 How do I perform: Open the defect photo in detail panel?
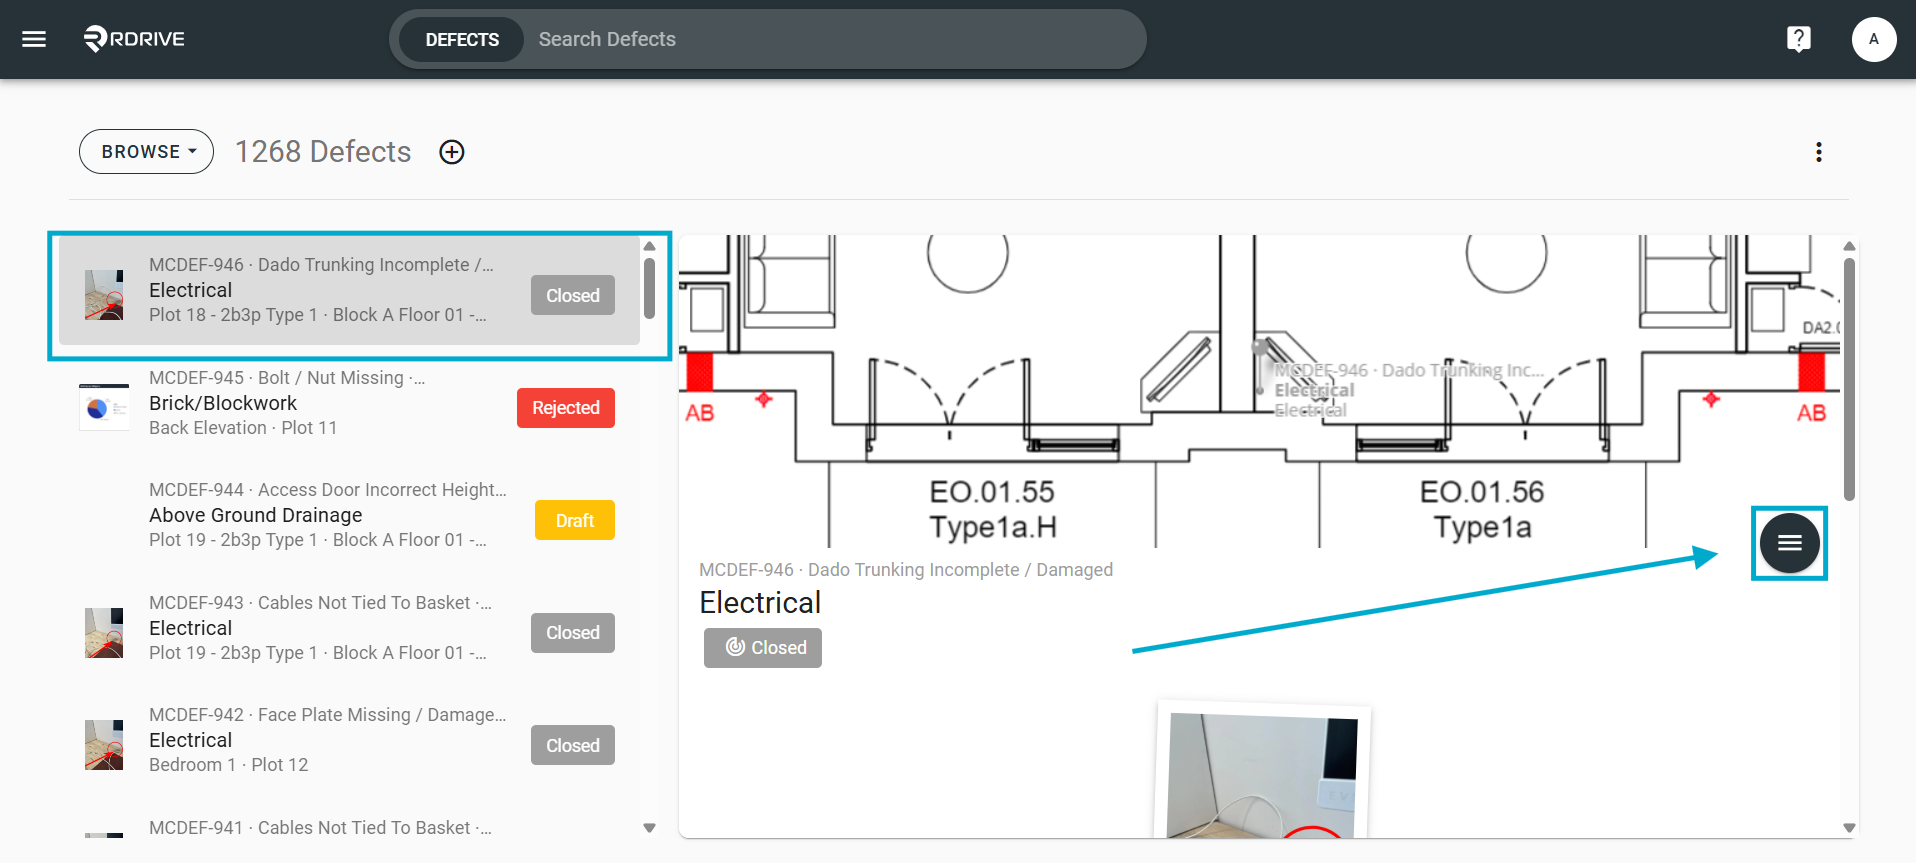(x=1263, y=772)
